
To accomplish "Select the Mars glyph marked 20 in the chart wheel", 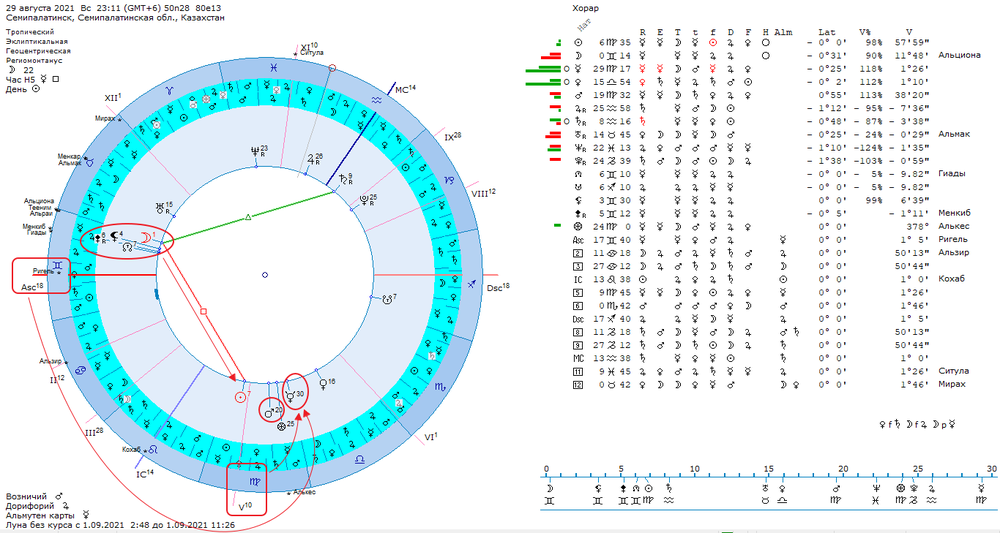I will click(x=270, y=413).
